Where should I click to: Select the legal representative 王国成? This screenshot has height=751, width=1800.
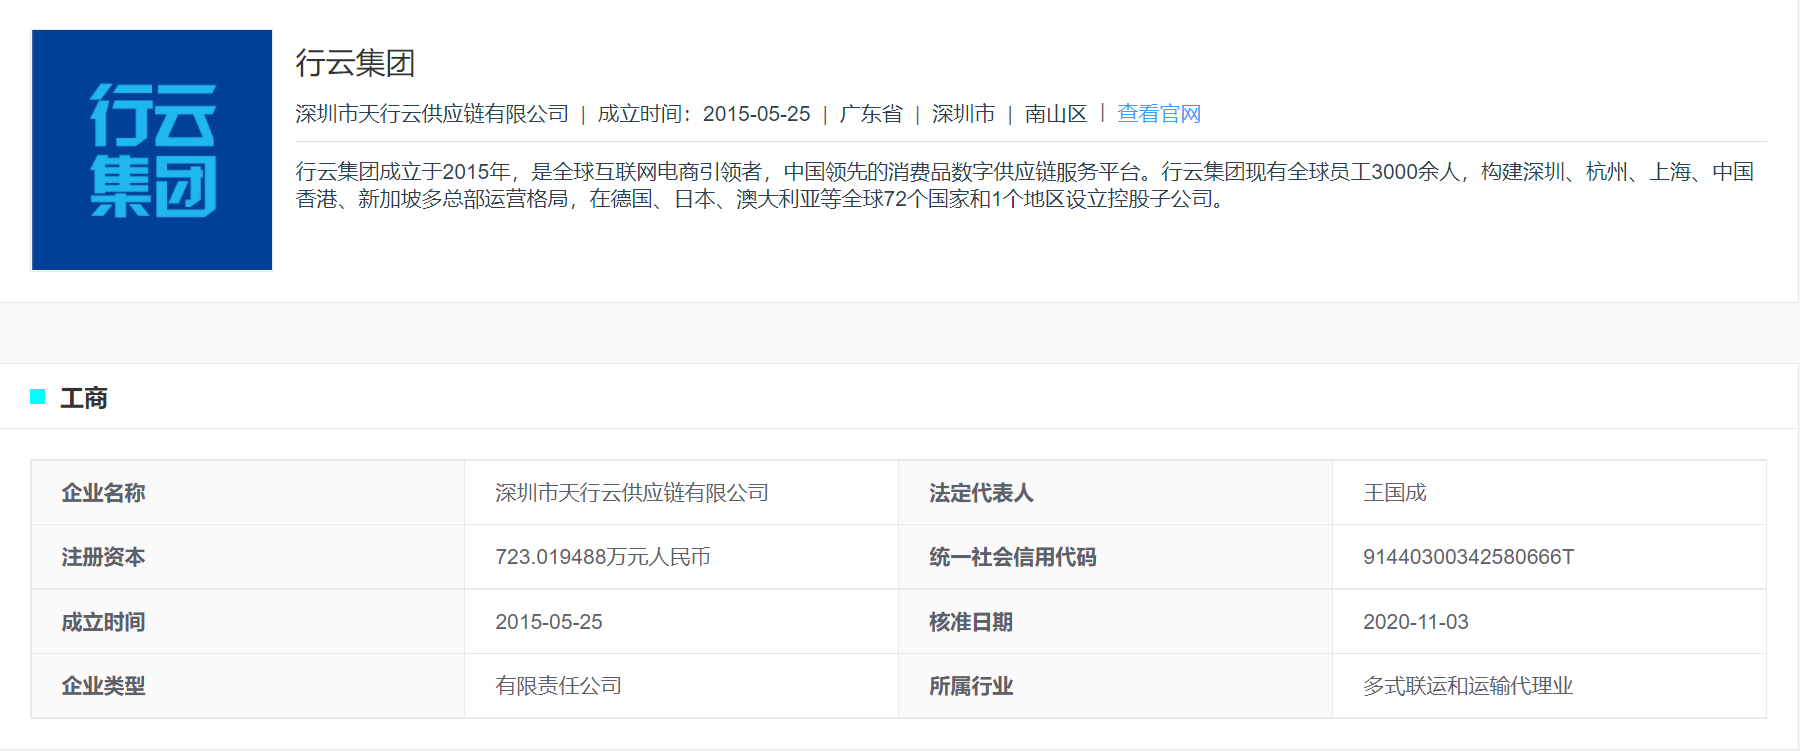1395,493
